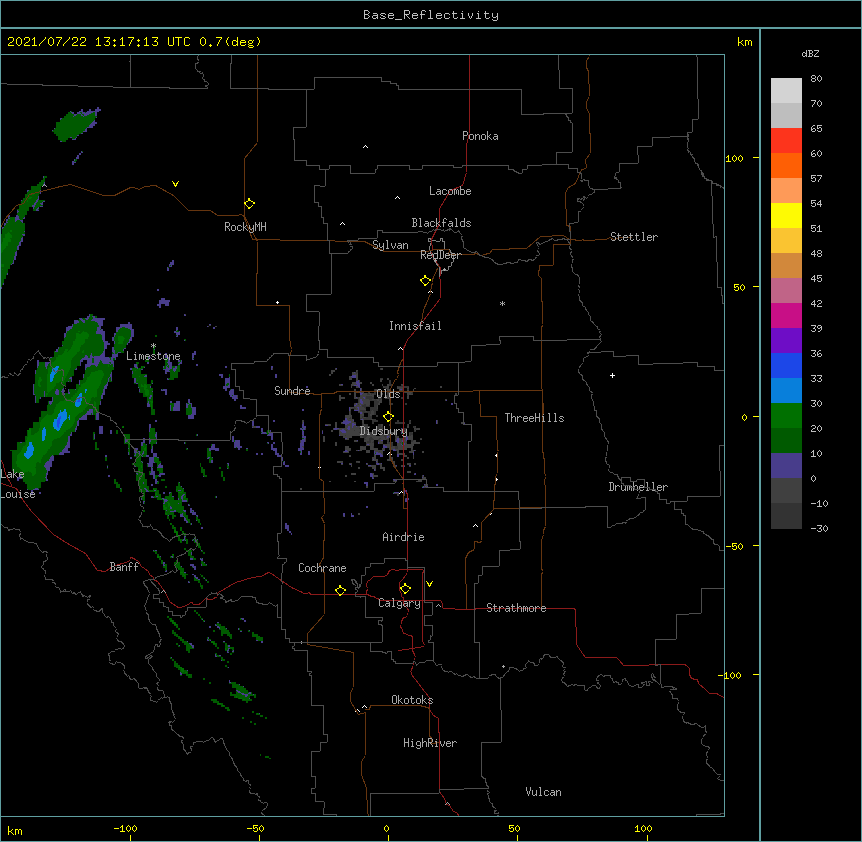Click the Sundre town label
Image resolution: width=862 pixels, height=842 pixels.
click(292, 391)
